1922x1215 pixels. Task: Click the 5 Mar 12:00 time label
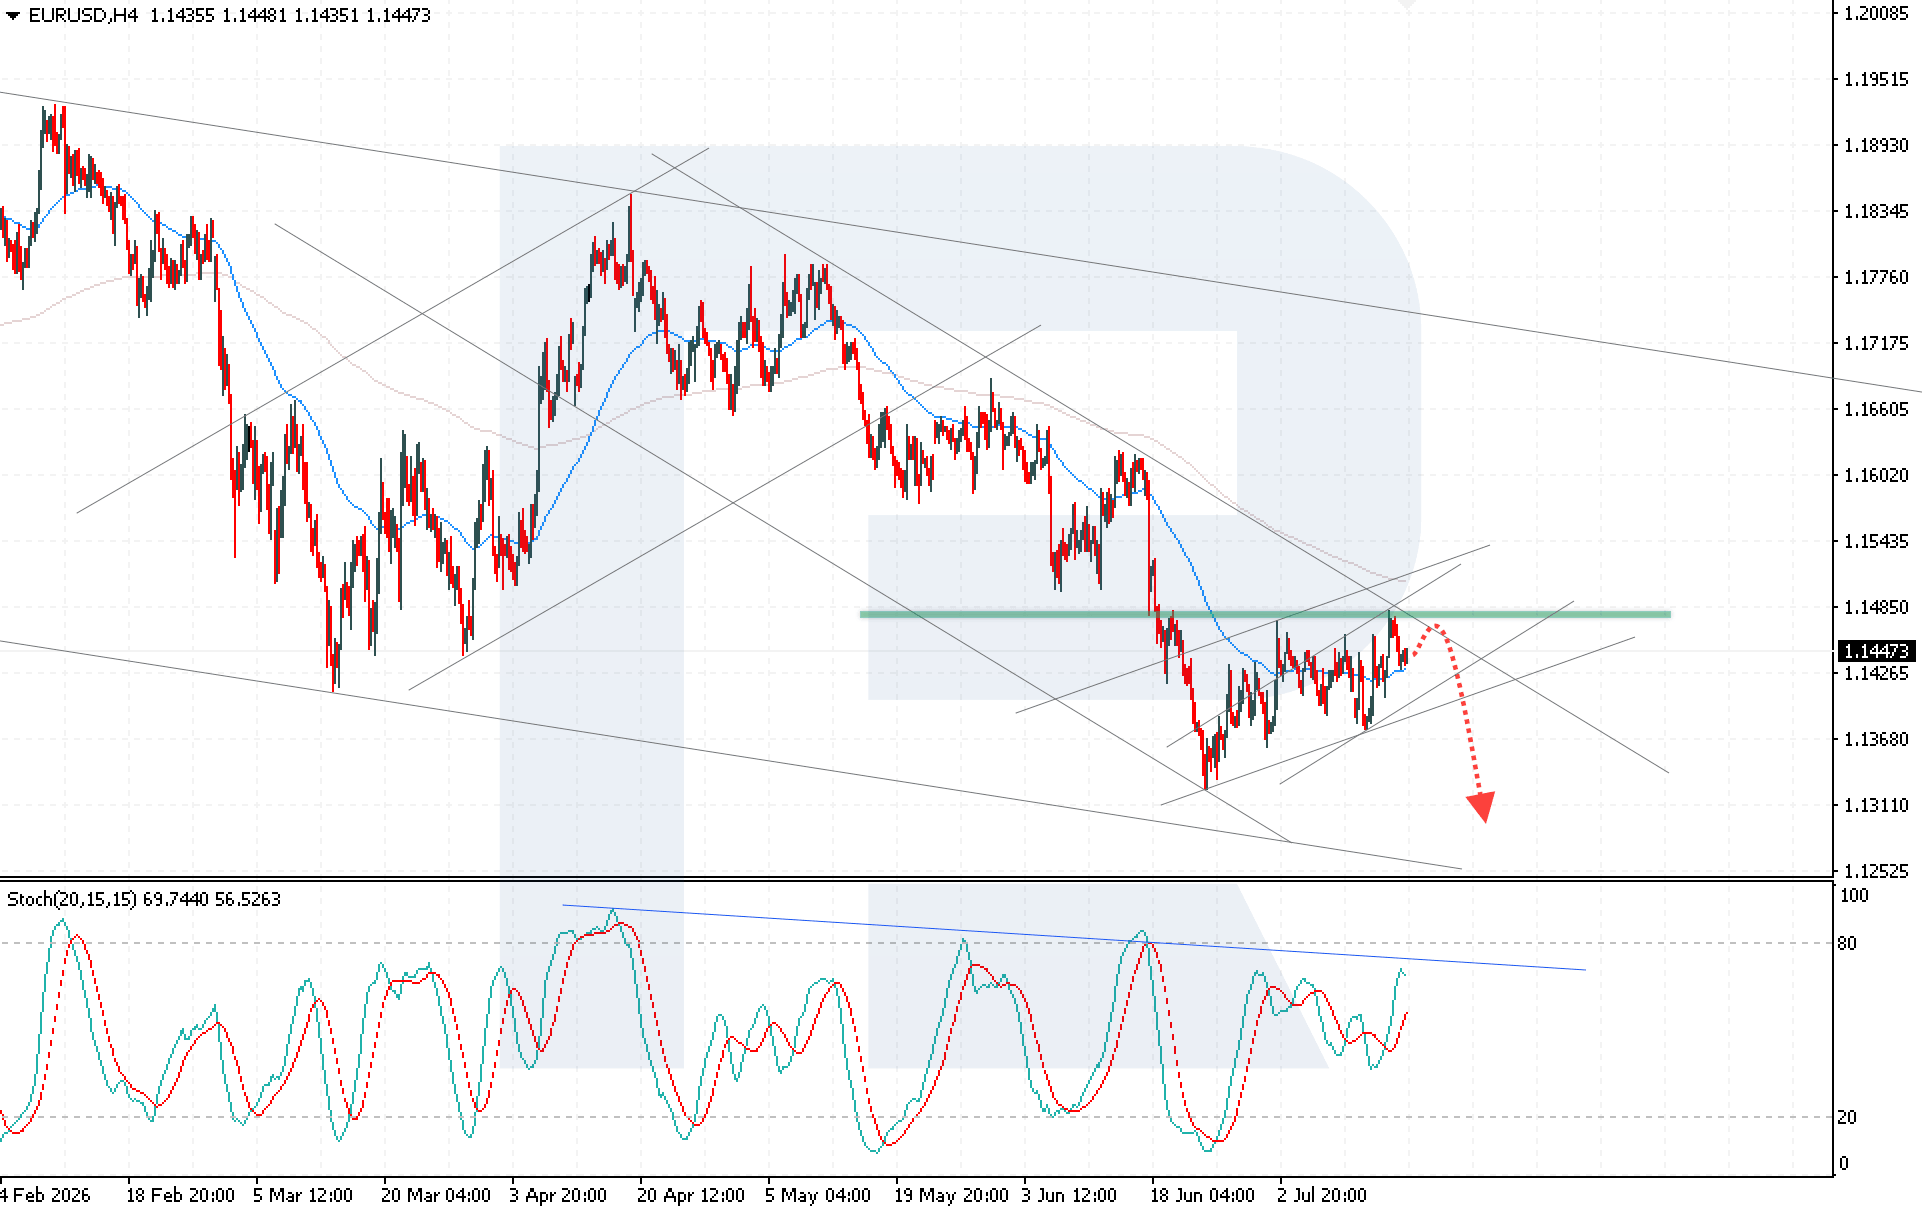(303, 1195)
